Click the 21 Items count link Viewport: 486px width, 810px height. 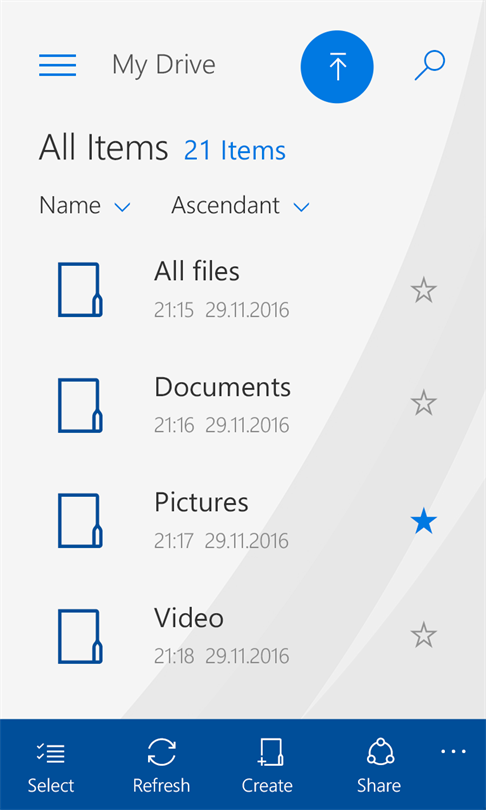(234, 150)
